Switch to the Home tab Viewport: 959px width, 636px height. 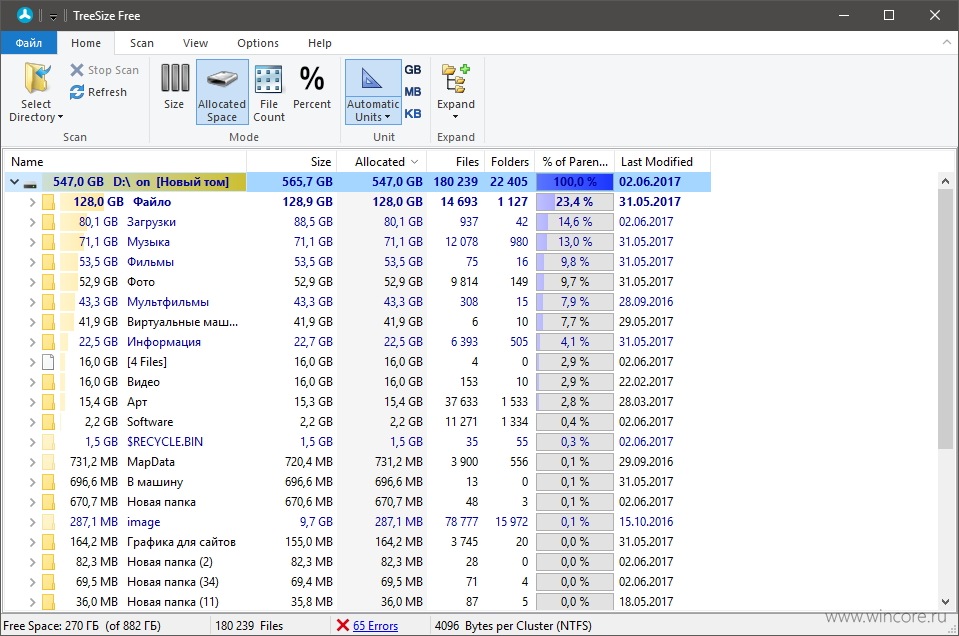coord(86,43)
